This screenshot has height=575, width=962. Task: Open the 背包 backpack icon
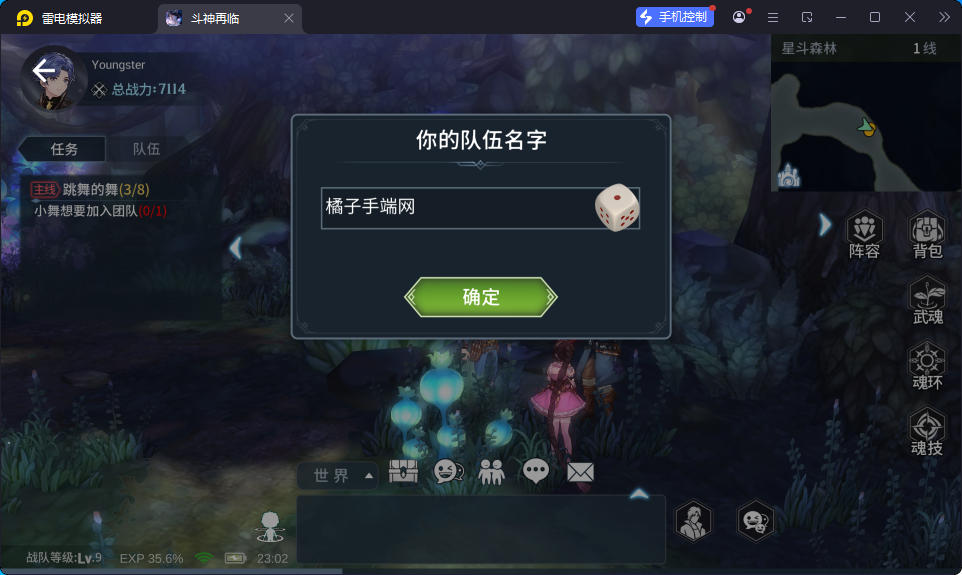click(927, 234)
